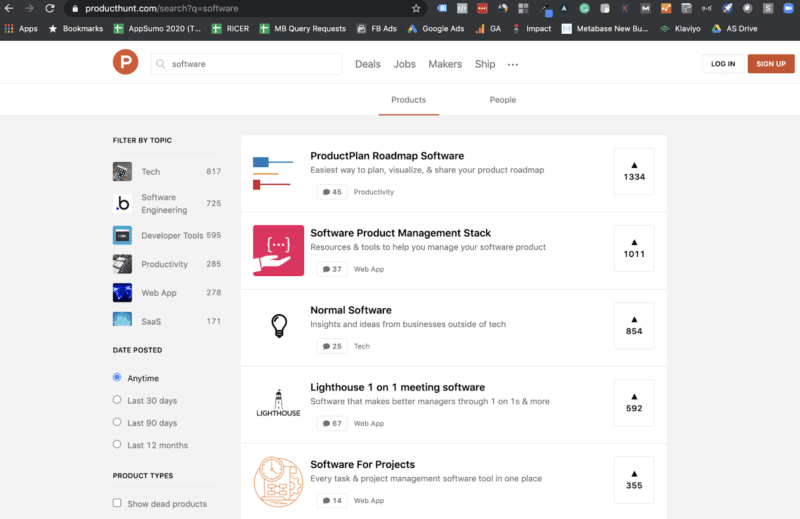Click the search magnifier icon

click(161, 64)
